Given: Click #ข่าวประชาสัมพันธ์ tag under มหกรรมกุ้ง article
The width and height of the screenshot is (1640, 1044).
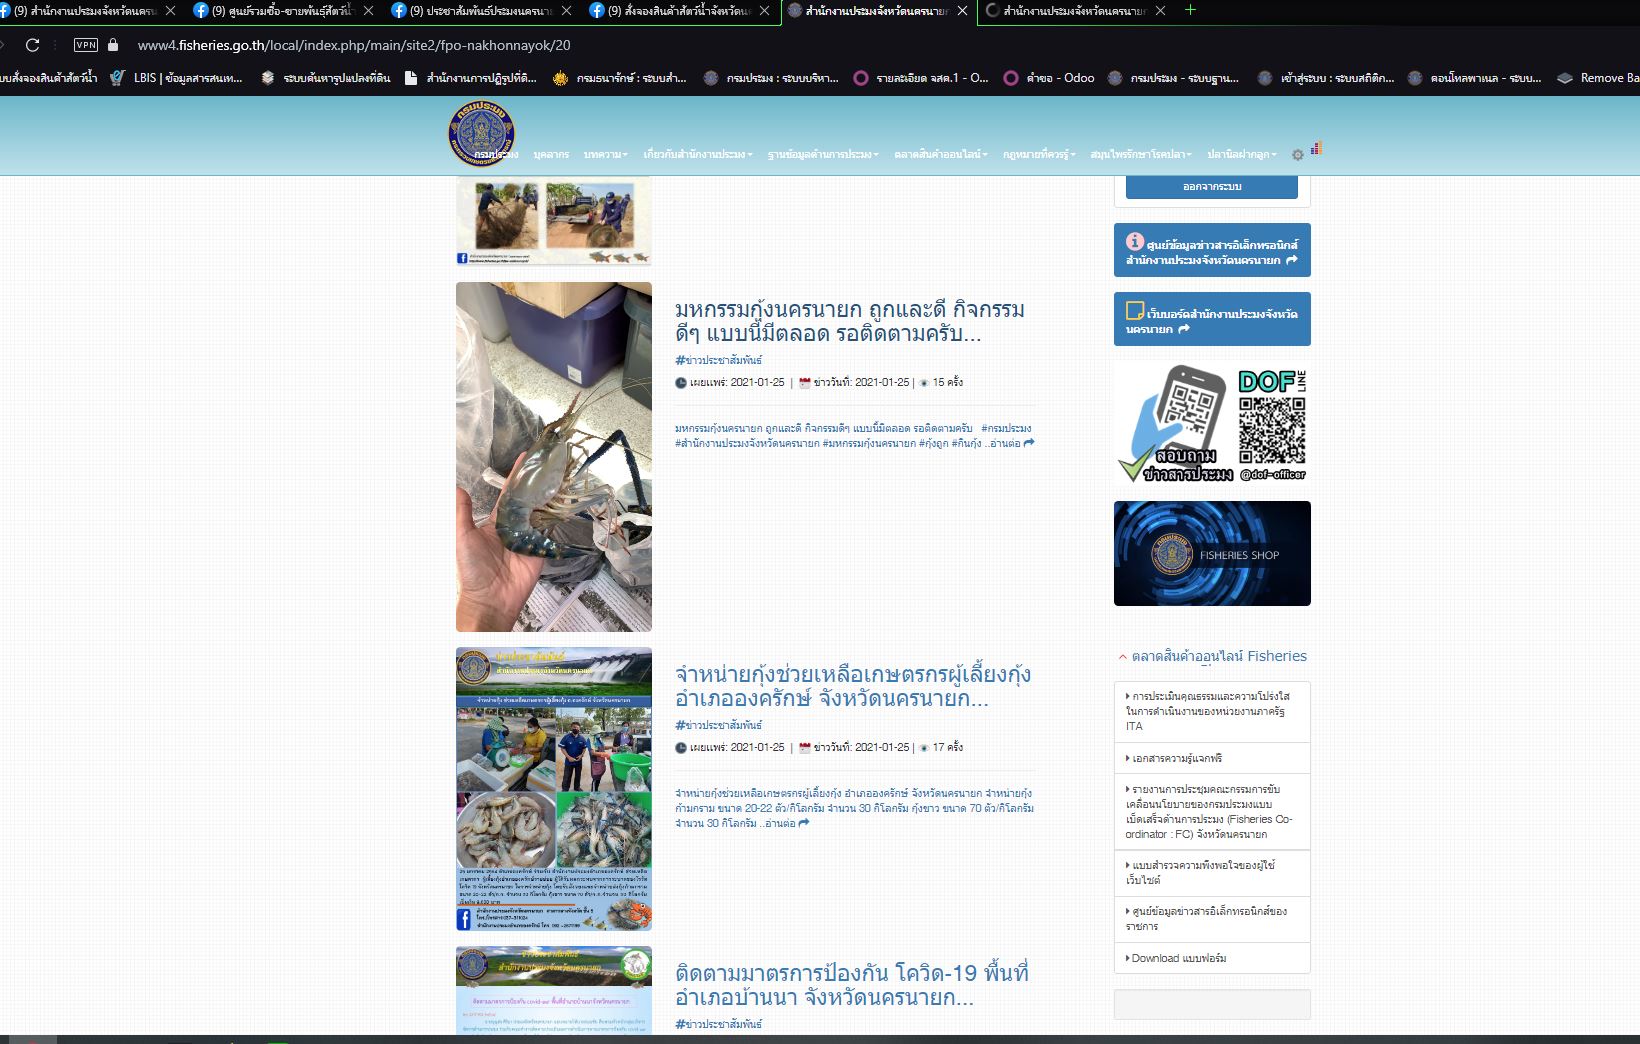Looking at the screenshot, I should pyautogui.click(x=718, y=360).
